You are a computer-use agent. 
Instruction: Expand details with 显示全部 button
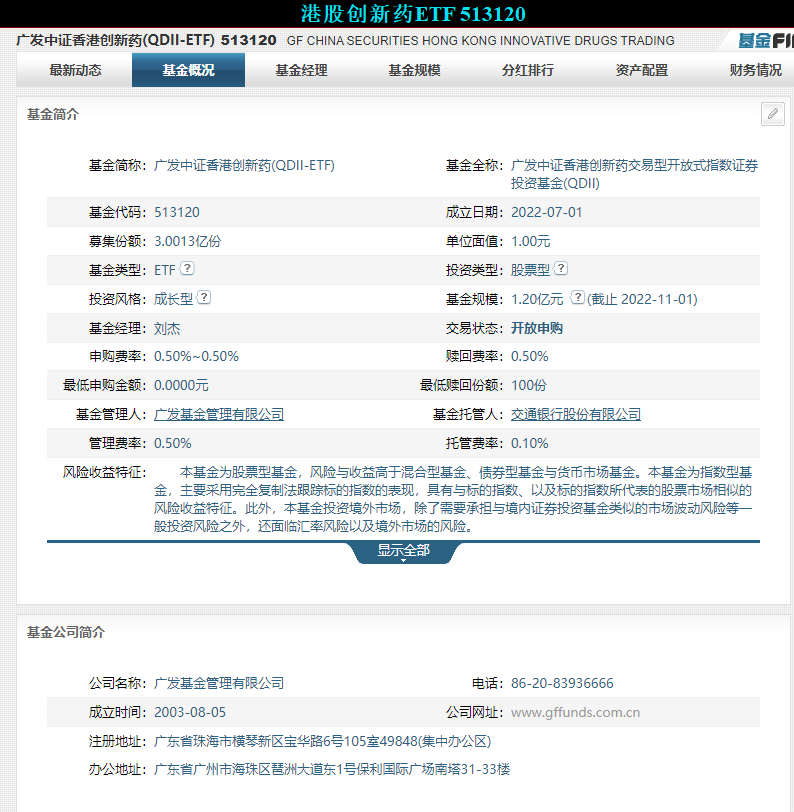403,552
